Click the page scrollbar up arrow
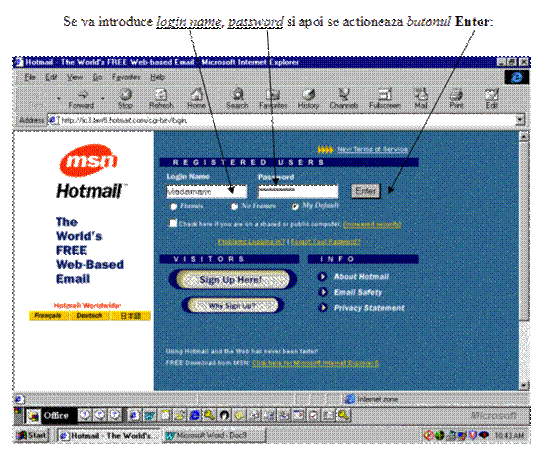Viewport: 536px width, 451px height. pos(524,137)
